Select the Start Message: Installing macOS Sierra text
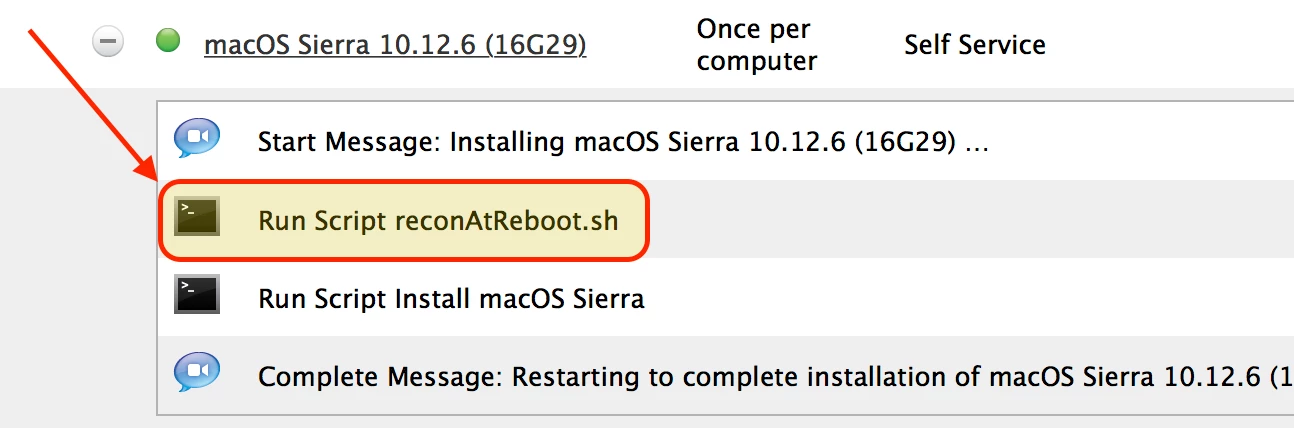 coord(623,142)
